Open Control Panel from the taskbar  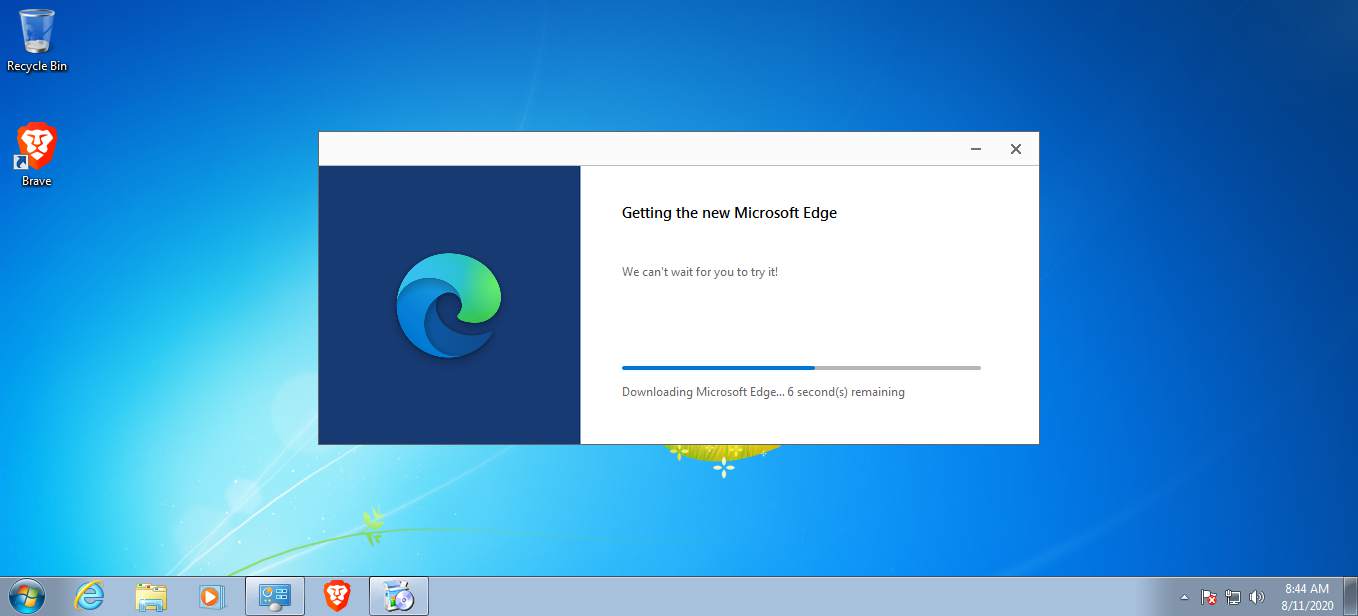tap(273, 596)
